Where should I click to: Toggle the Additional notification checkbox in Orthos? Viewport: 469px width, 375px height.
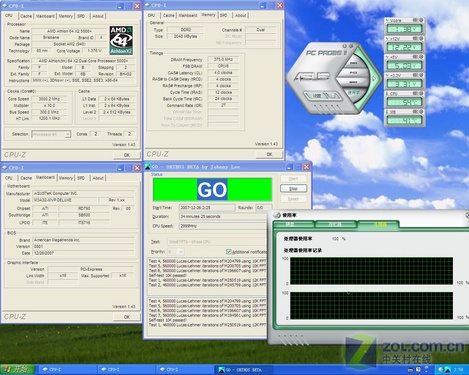229,252
